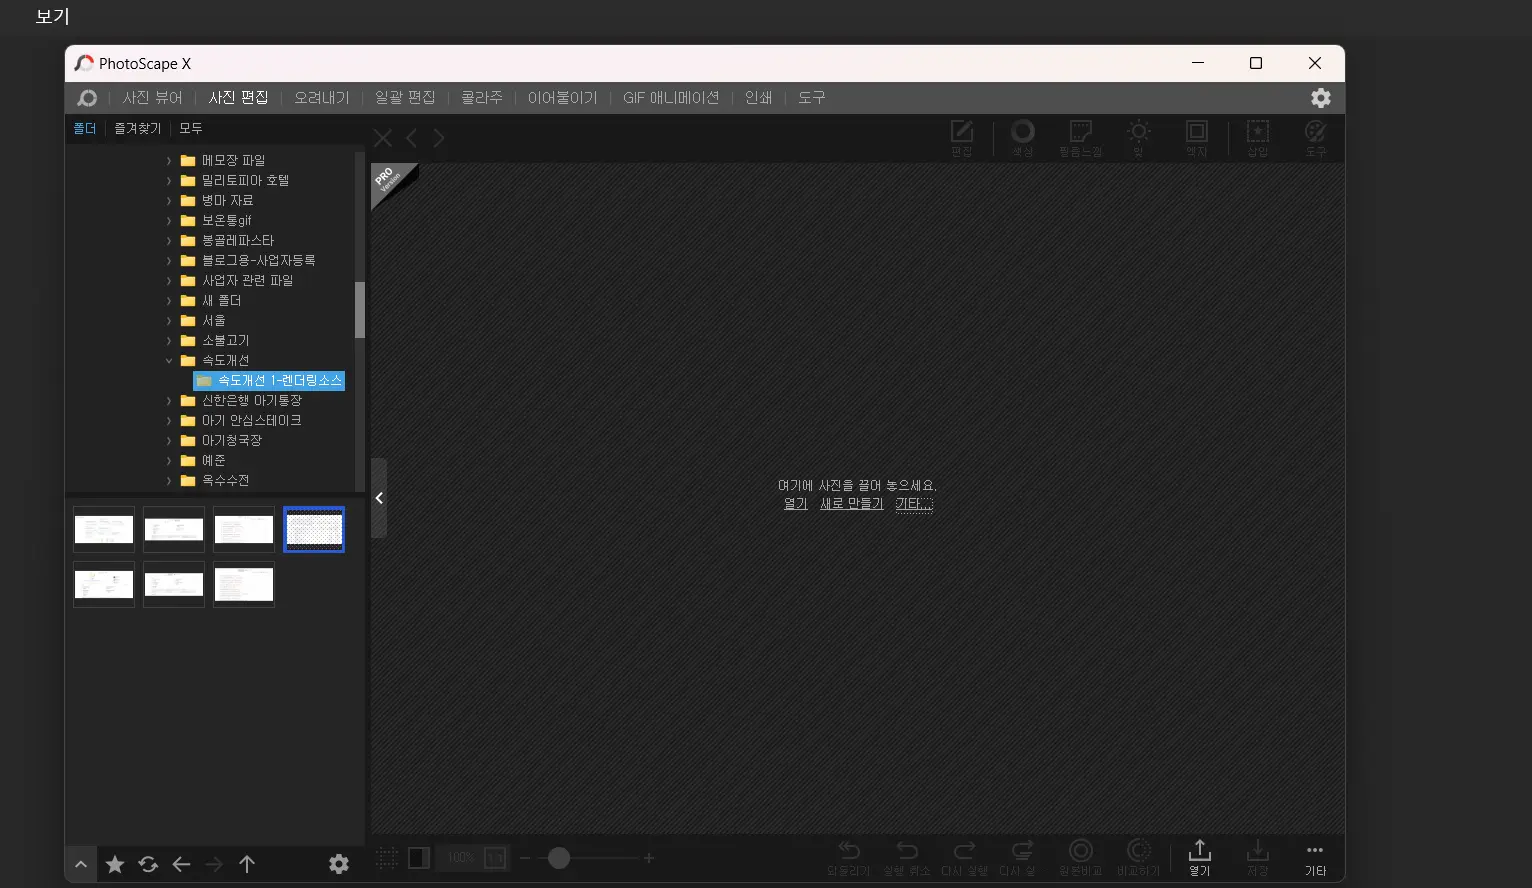
Task: Click the folder tree vertical scrollbar
Action: [360, 310]
